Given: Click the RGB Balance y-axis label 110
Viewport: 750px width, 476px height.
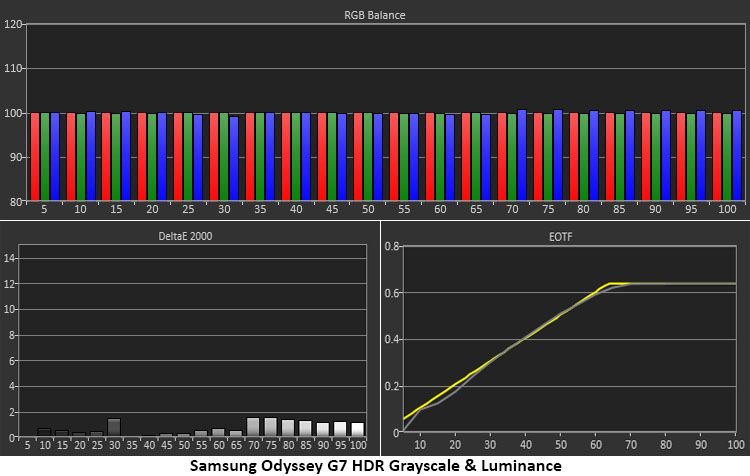Looking at the screenshot, I should pyautogui.click(x=13, y=68).
